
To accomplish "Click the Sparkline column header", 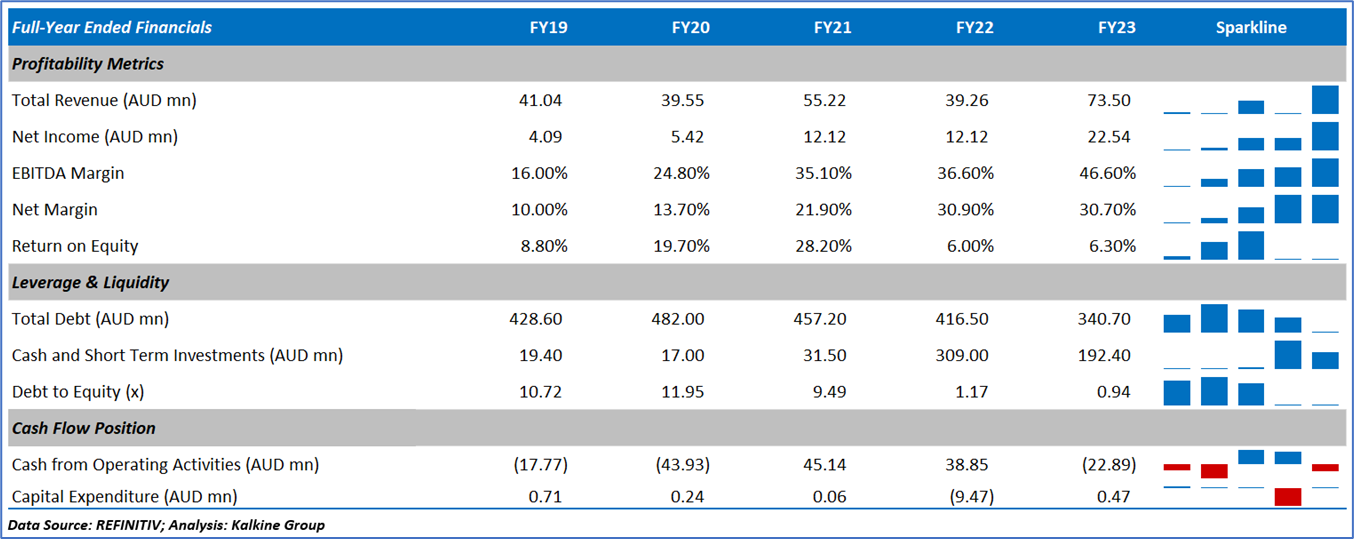I will (1251, 28).
